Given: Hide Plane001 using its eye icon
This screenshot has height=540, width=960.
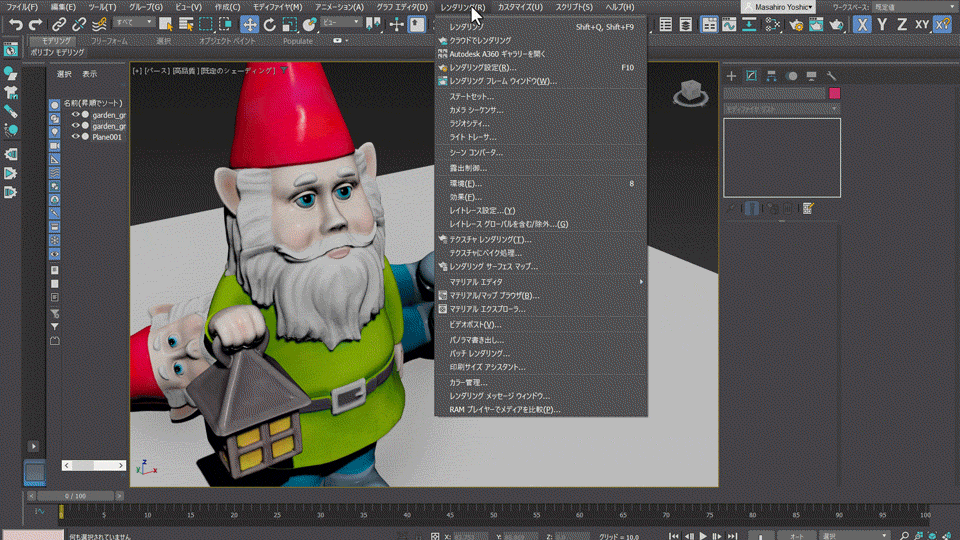Looking at the screenshot, I should coord(75,137).
